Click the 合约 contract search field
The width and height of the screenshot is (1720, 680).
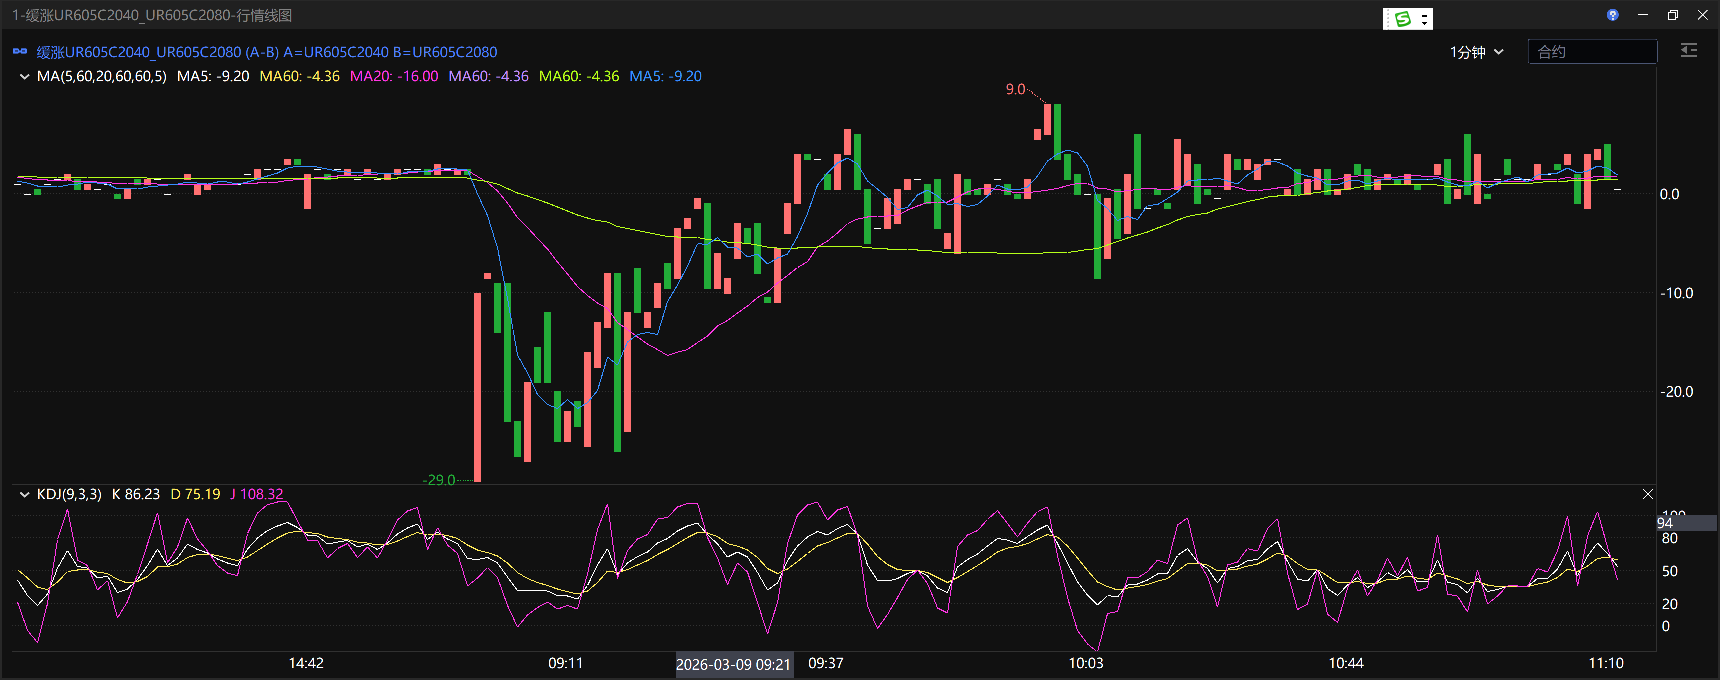coord(1592,52)
